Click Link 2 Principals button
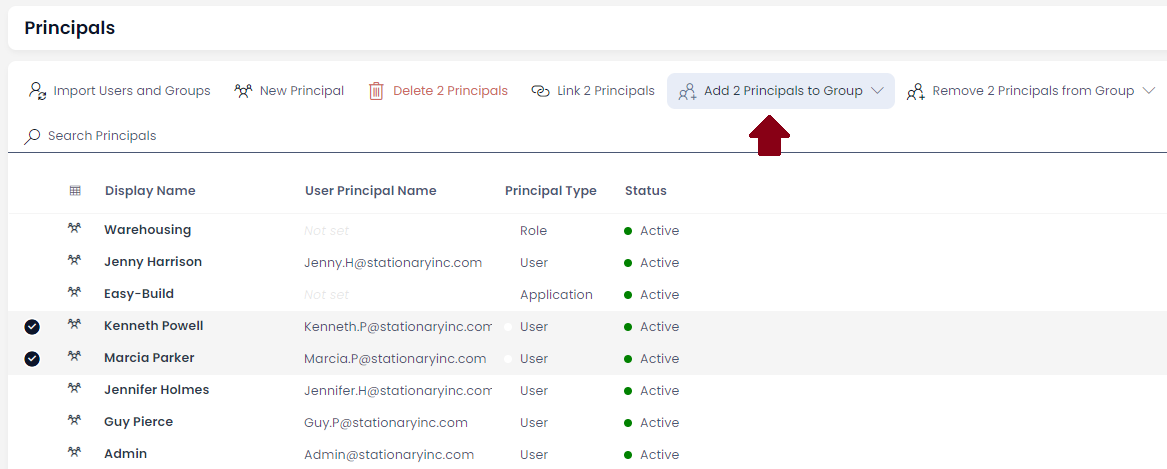The width and height of the screenshot is (1167, 469). pyautogui.click(x=593, y=91)
